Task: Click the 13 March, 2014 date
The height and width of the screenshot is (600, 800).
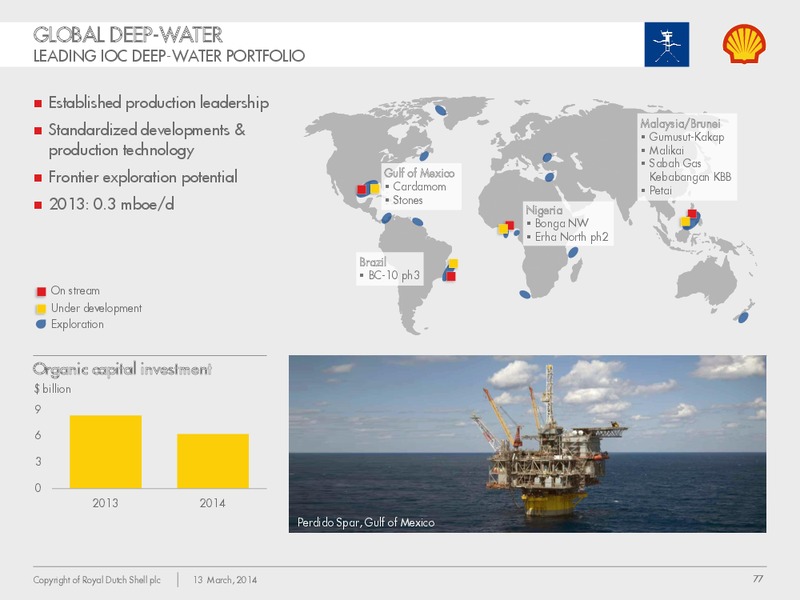Action: 225,580
